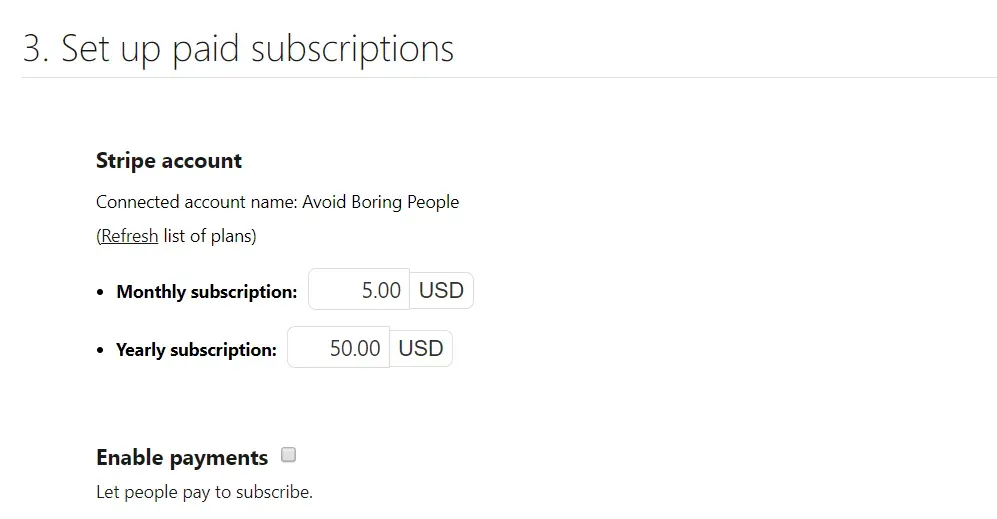Screen dimensions: 997x519
Task: Click the USD label beside yearly price
Action: pos(421,348)
